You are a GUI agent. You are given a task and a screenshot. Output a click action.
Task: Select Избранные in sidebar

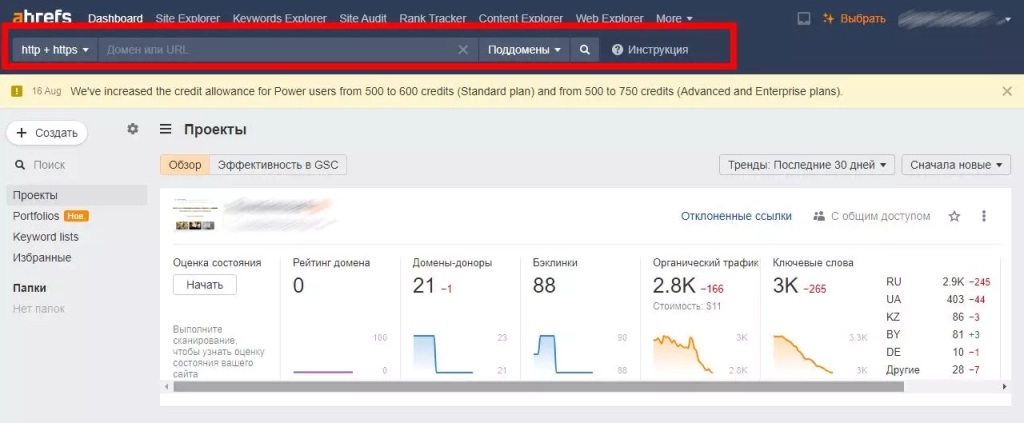(42, 258)
